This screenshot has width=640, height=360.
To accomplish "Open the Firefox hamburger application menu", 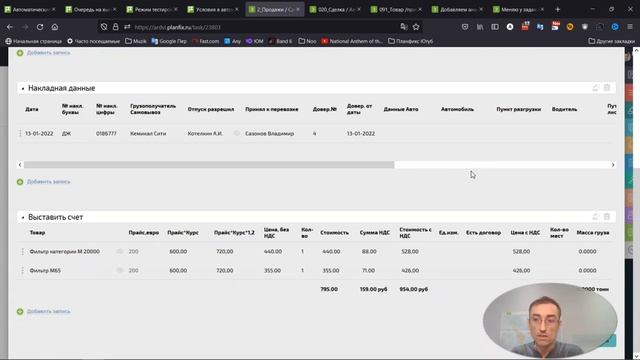I will coord(630,27).
